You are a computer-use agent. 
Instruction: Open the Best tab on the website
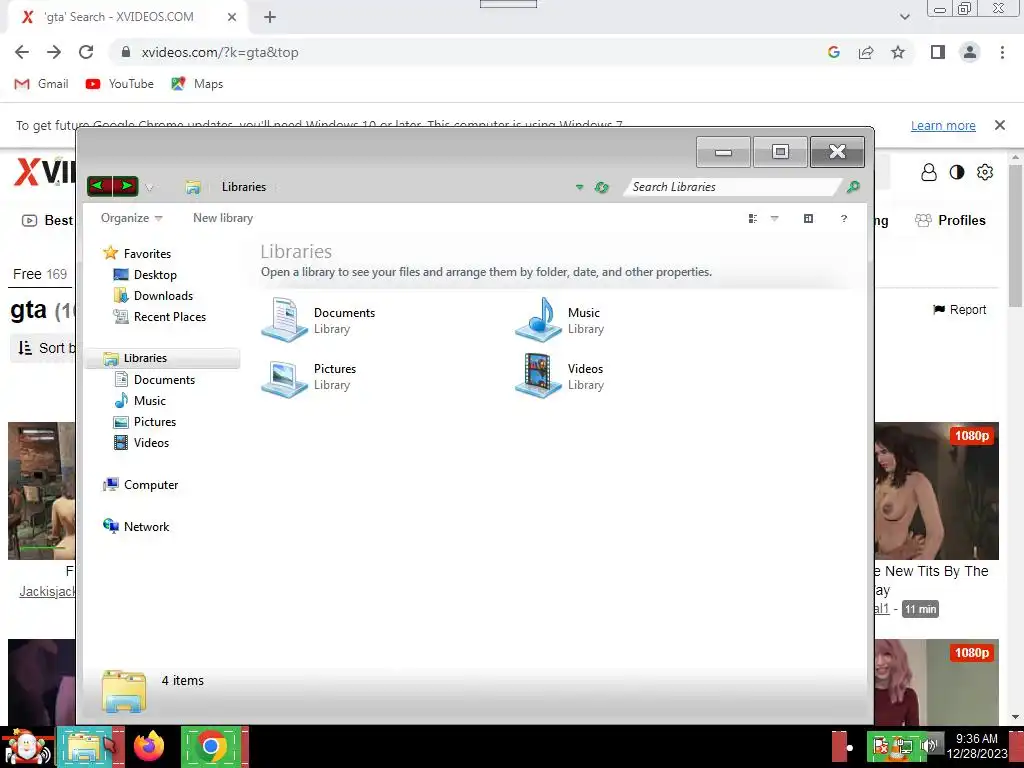tap(47, 221)
